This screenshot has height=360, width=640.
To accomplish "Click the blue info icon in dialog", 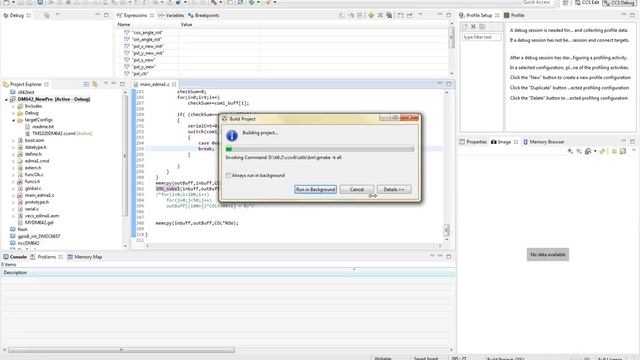I will point(232,136).
